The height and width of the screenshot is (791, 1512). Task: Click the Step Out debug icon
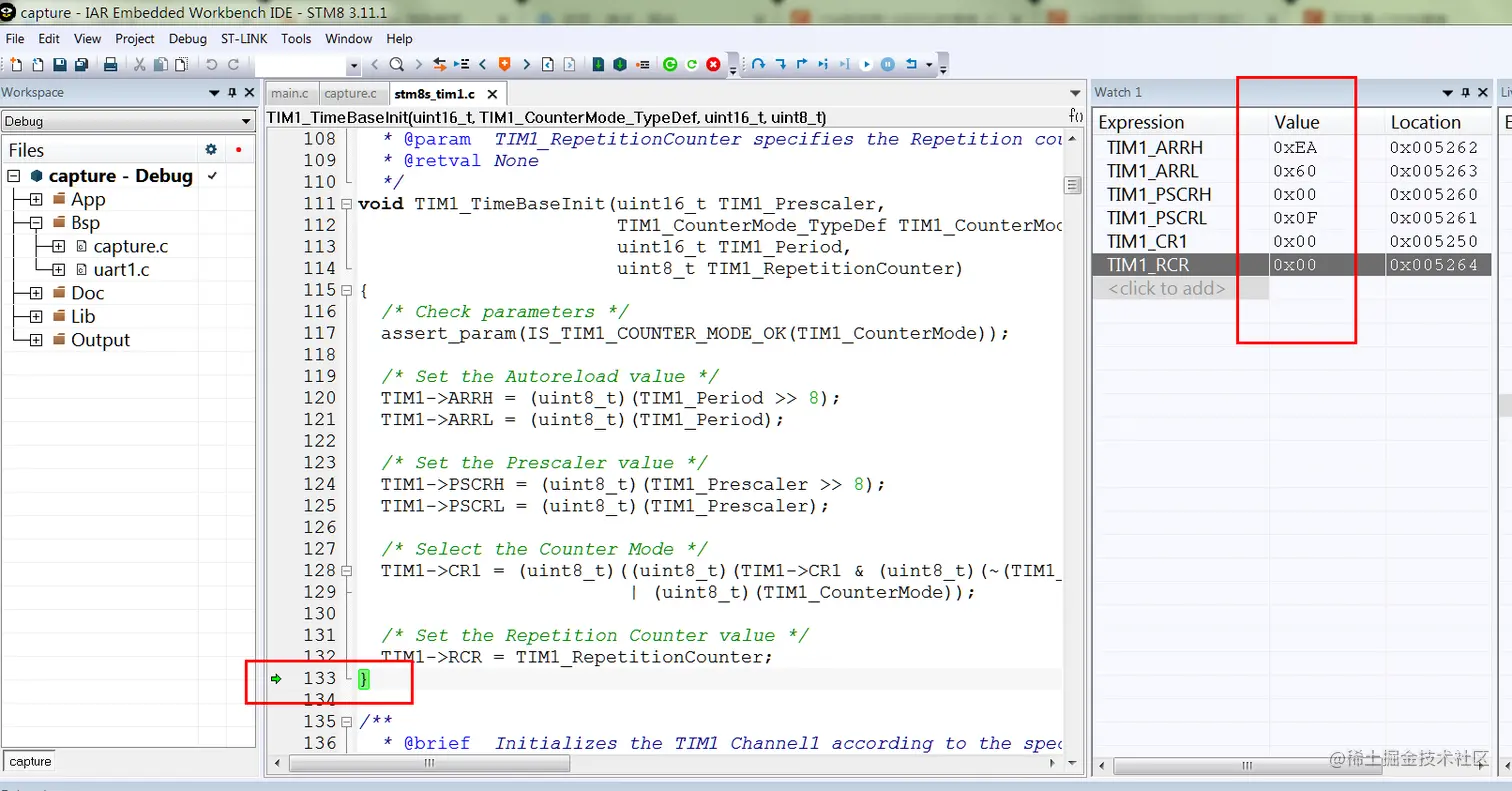coord(802,64)
